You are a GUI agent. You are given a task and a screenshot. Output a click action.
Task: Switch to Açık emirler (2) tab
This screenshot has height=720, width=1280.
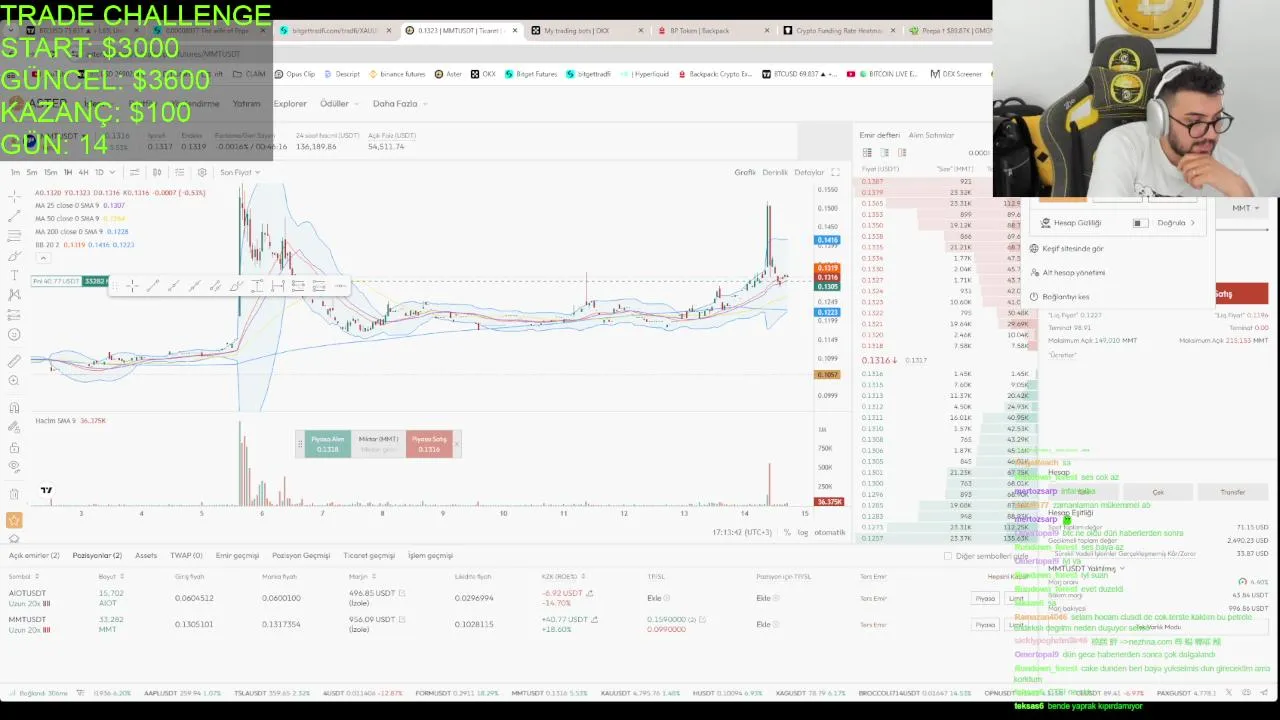[34, 555]
